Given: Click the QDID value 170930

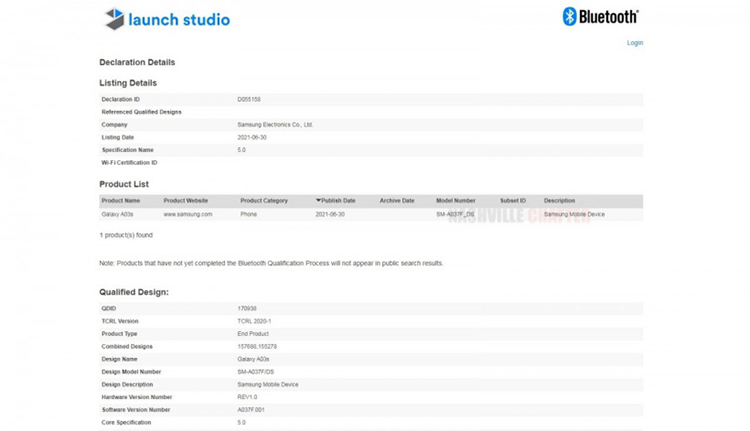Looking at the screenshot, I should point(248,308).
